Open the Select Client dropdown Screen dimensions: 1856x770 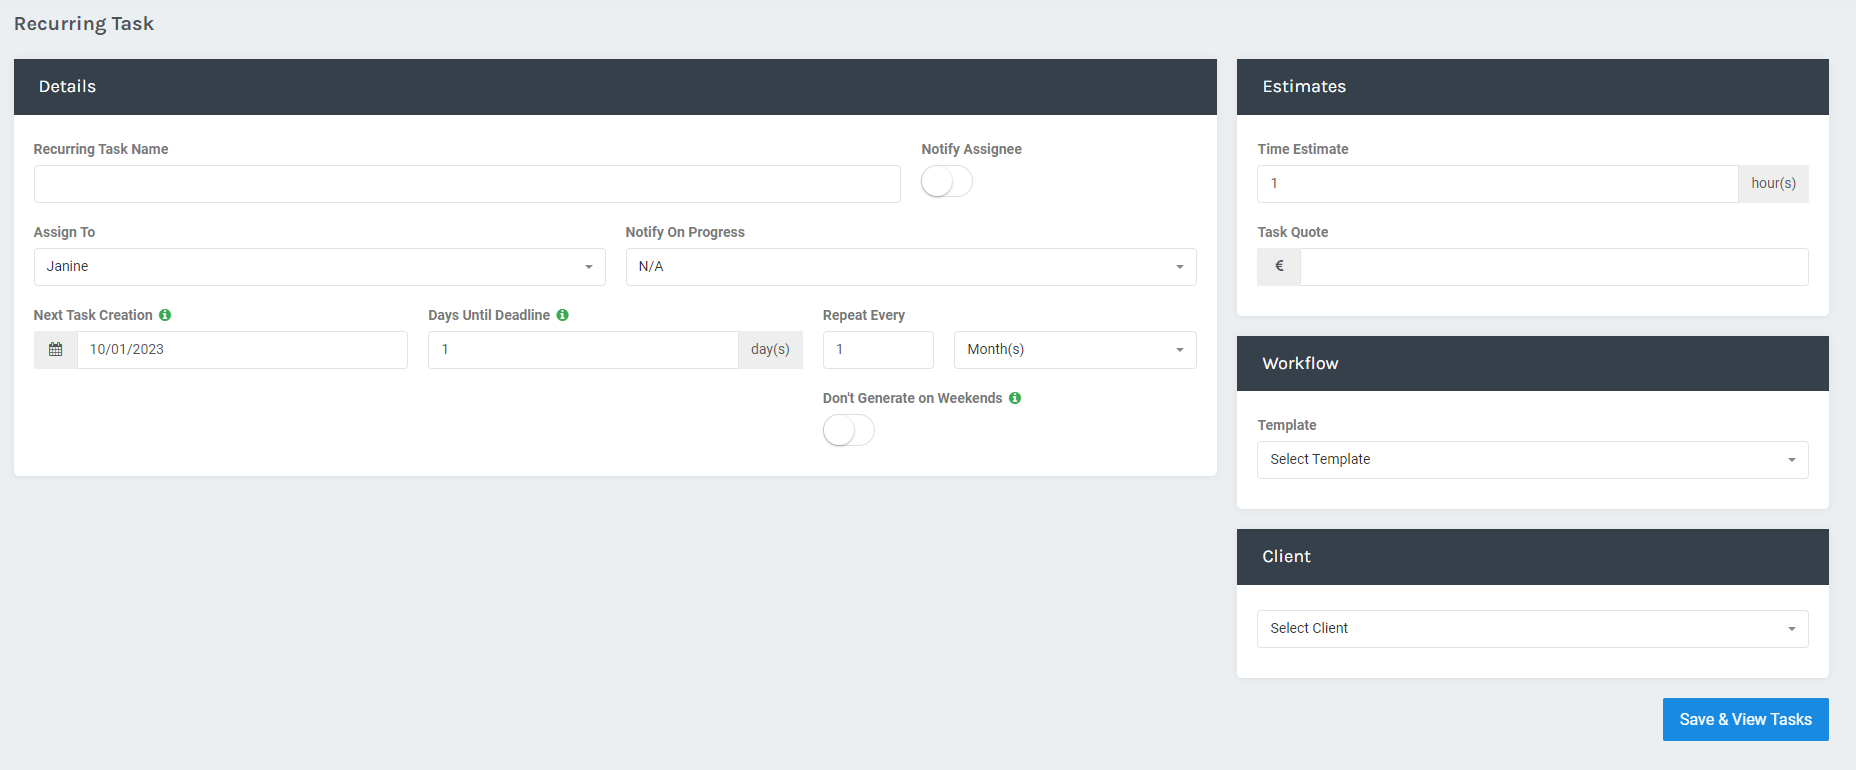tap(1533, 629)
